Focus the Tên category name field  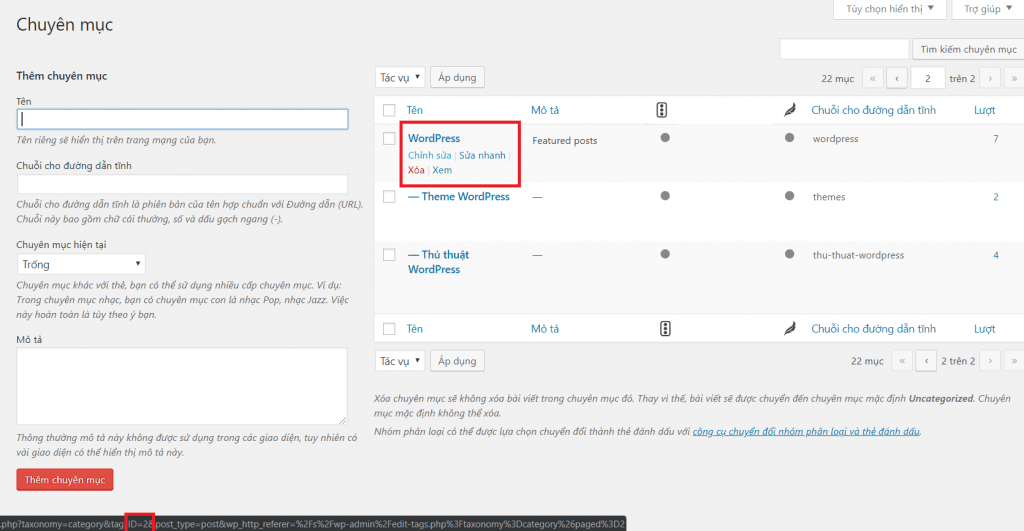182,119
